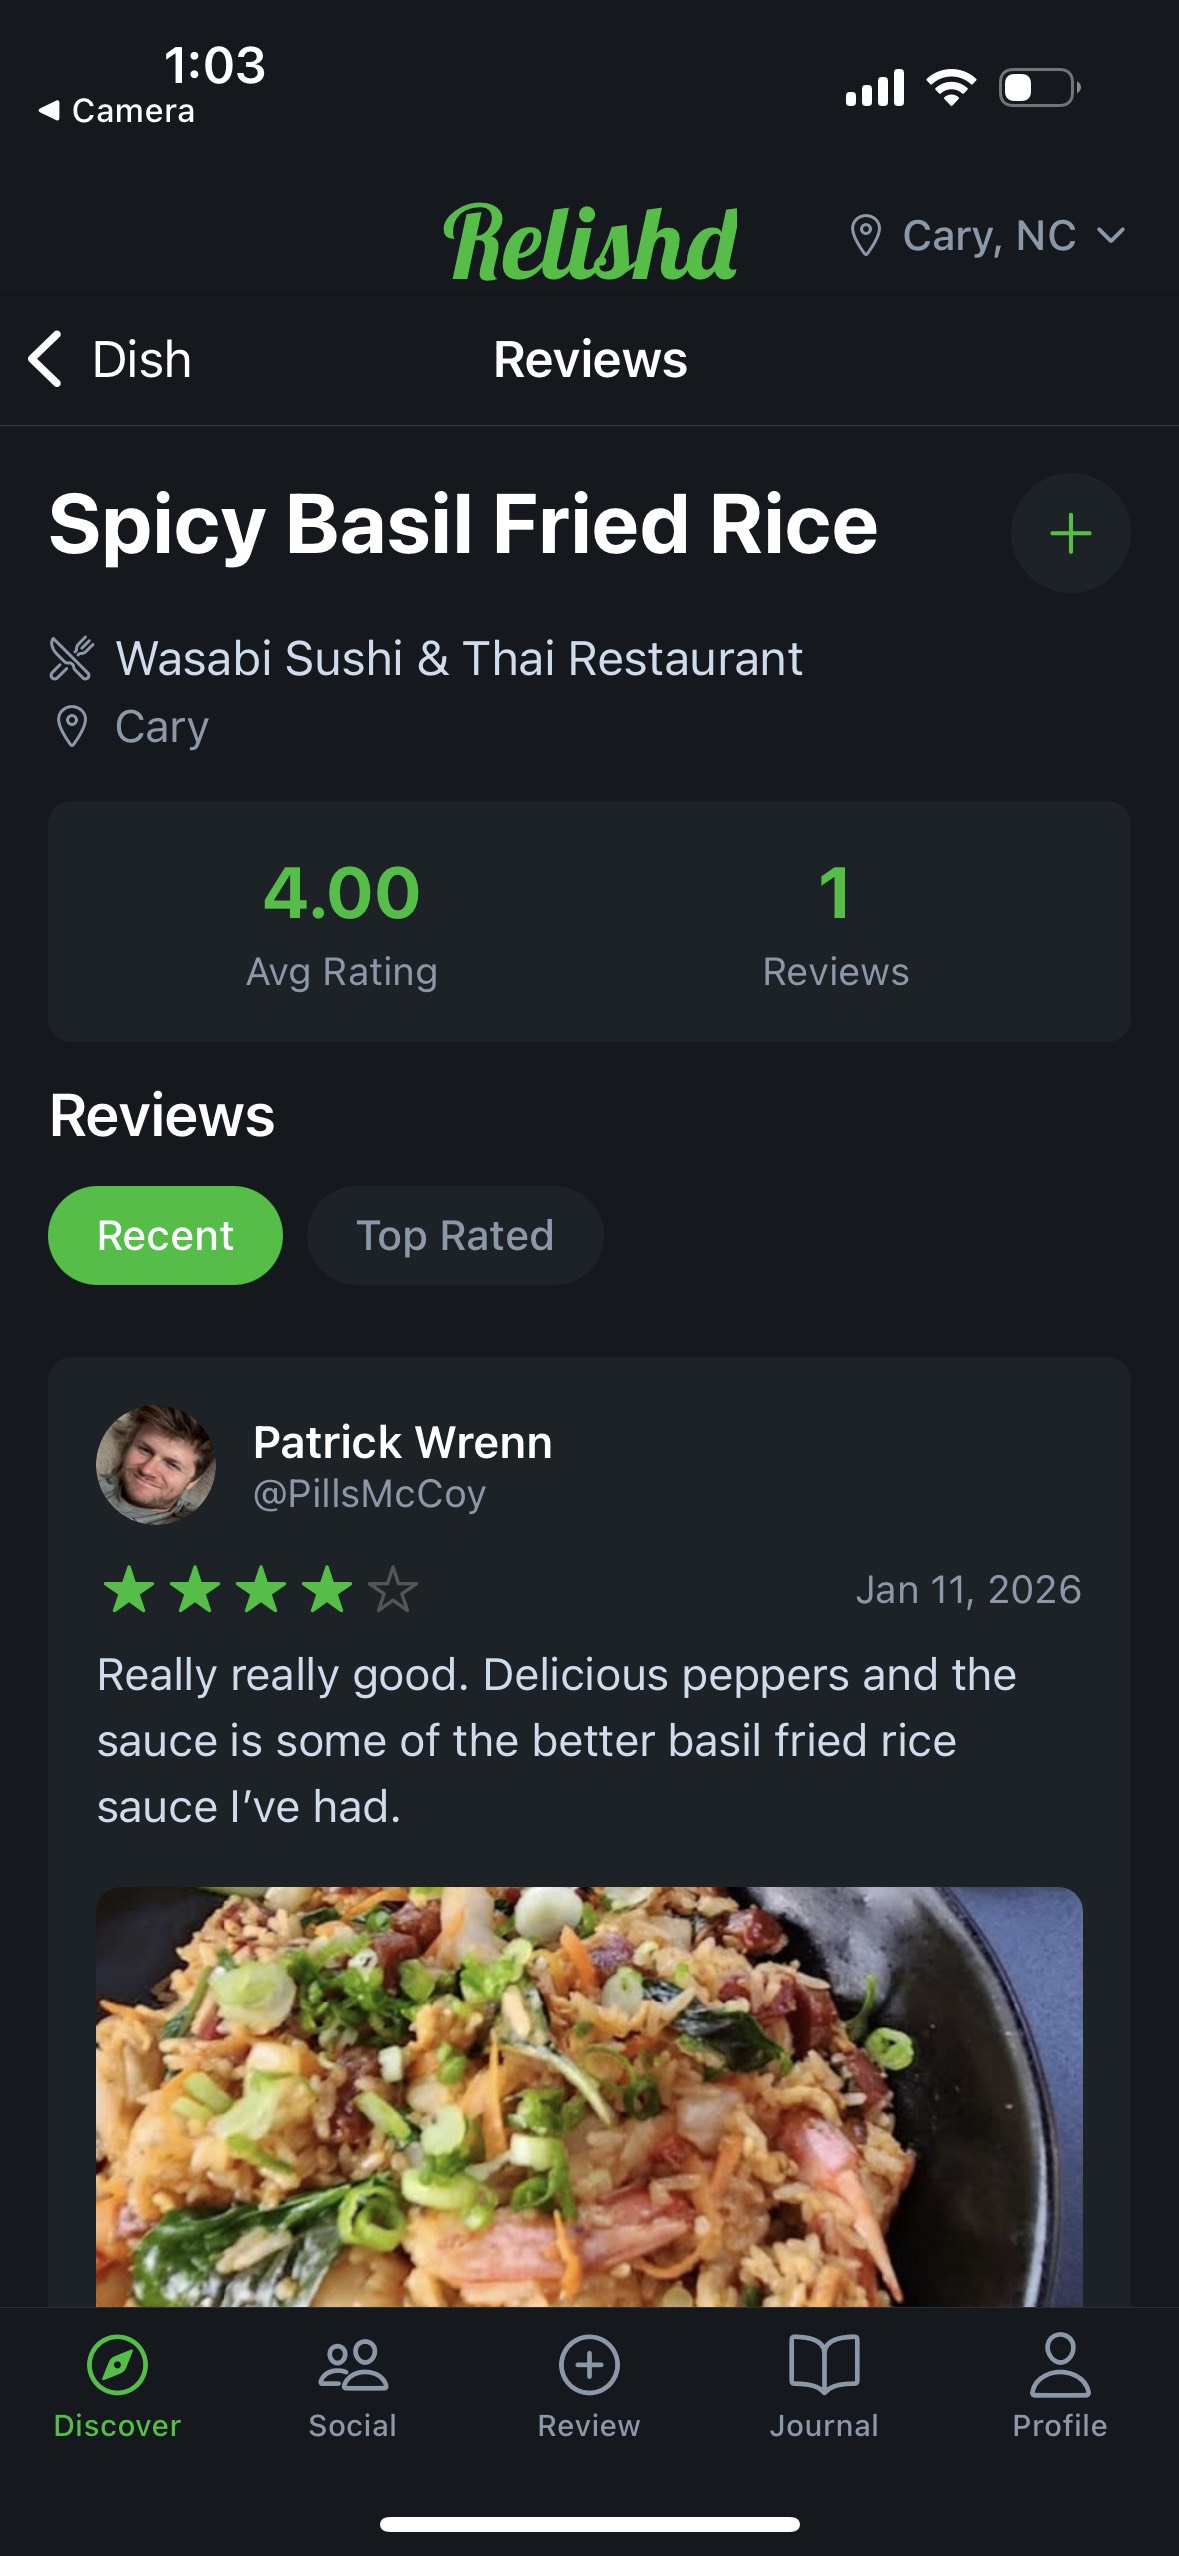Tap the location pin beside Cary
Viewport: 1179px width, 2556px height.
tap(71, 725)
